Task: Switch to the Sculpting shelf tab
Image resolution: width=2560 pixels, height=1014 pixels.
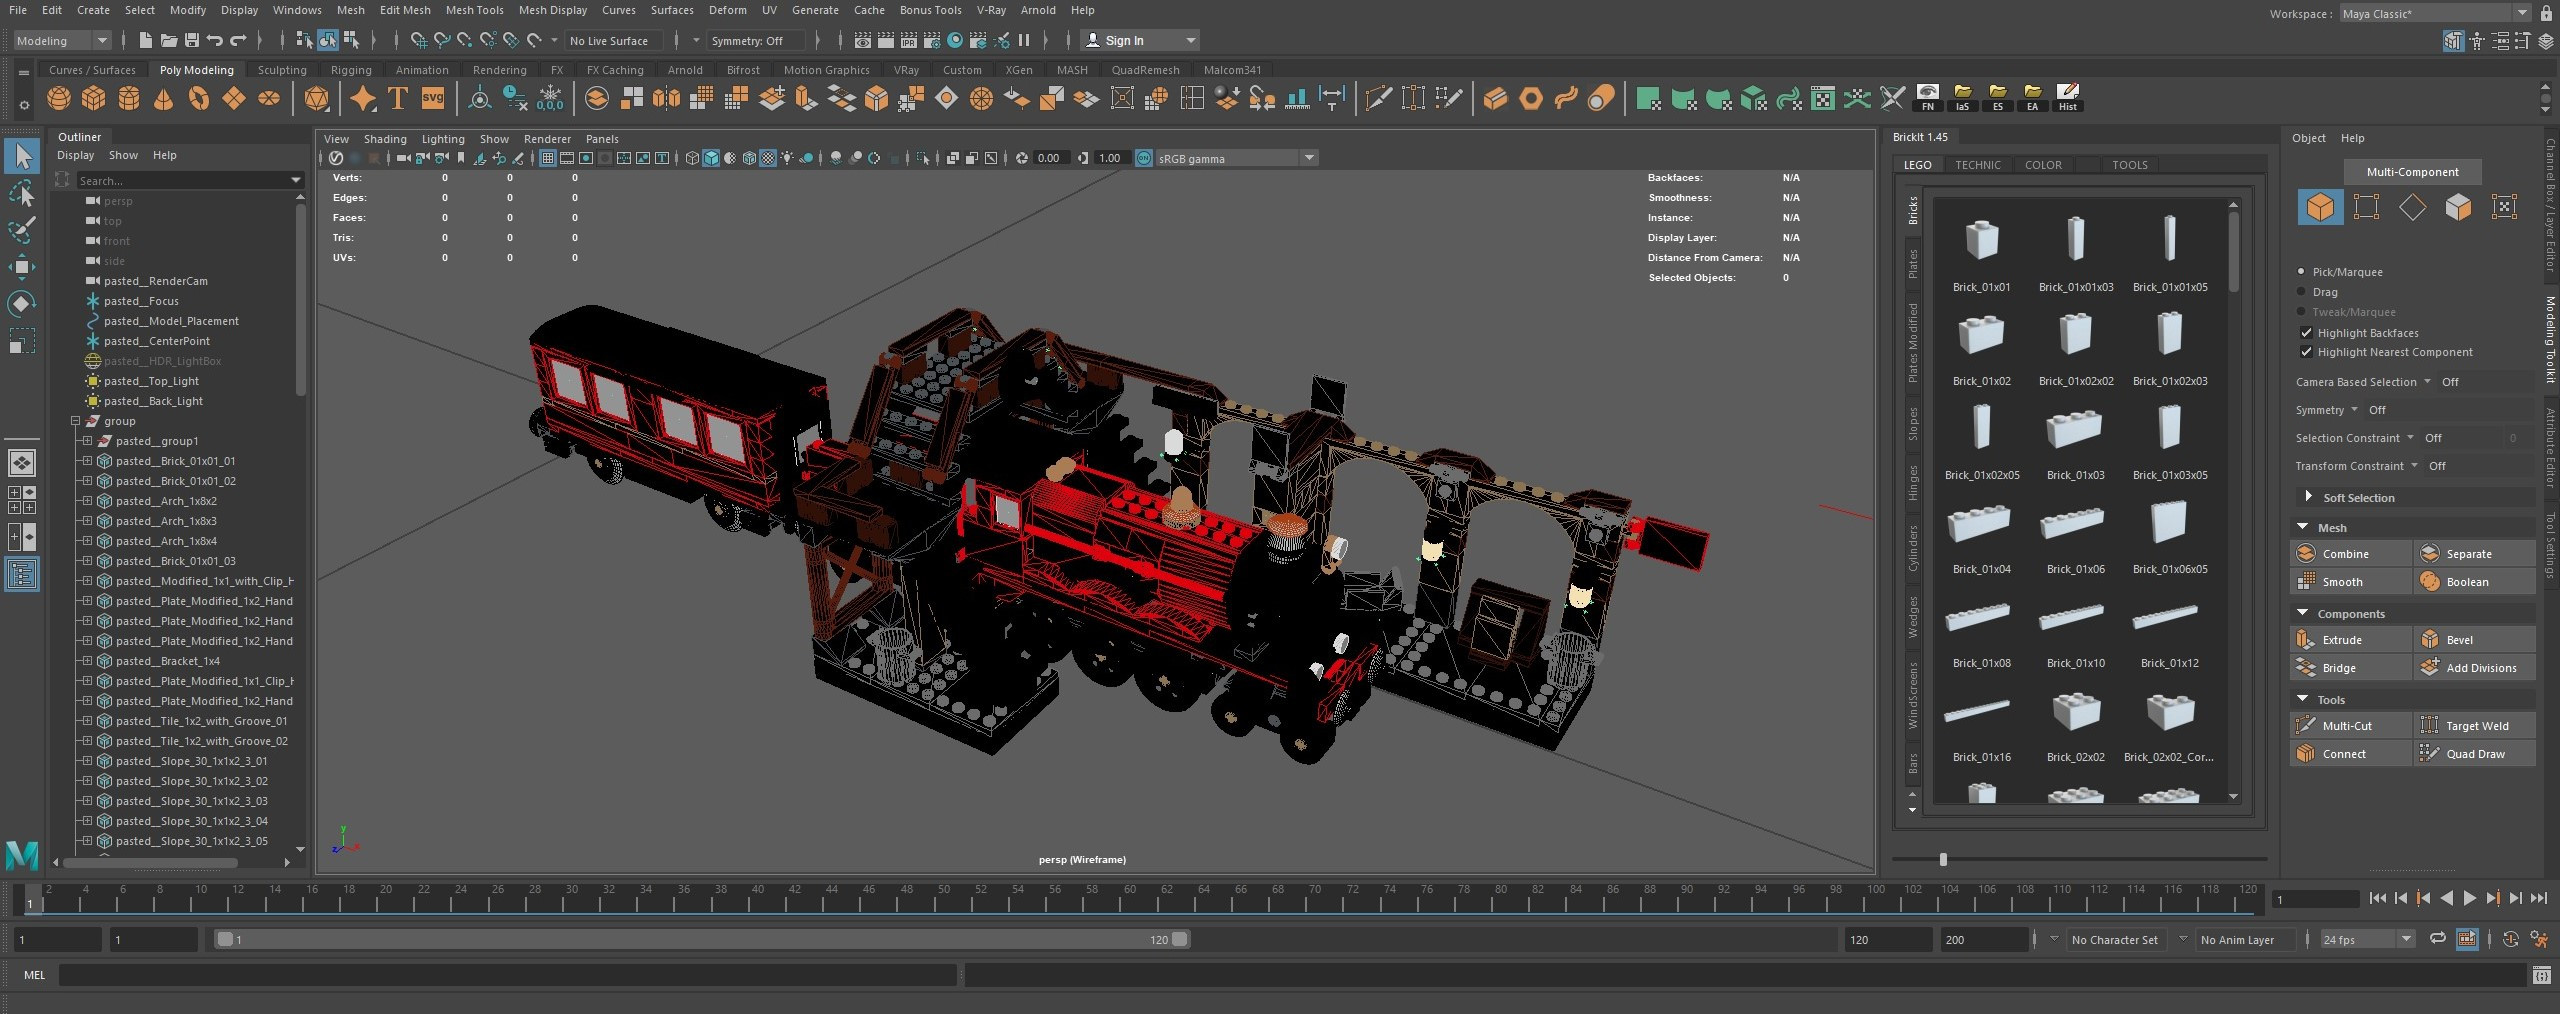Action: [x=282, y=70]
